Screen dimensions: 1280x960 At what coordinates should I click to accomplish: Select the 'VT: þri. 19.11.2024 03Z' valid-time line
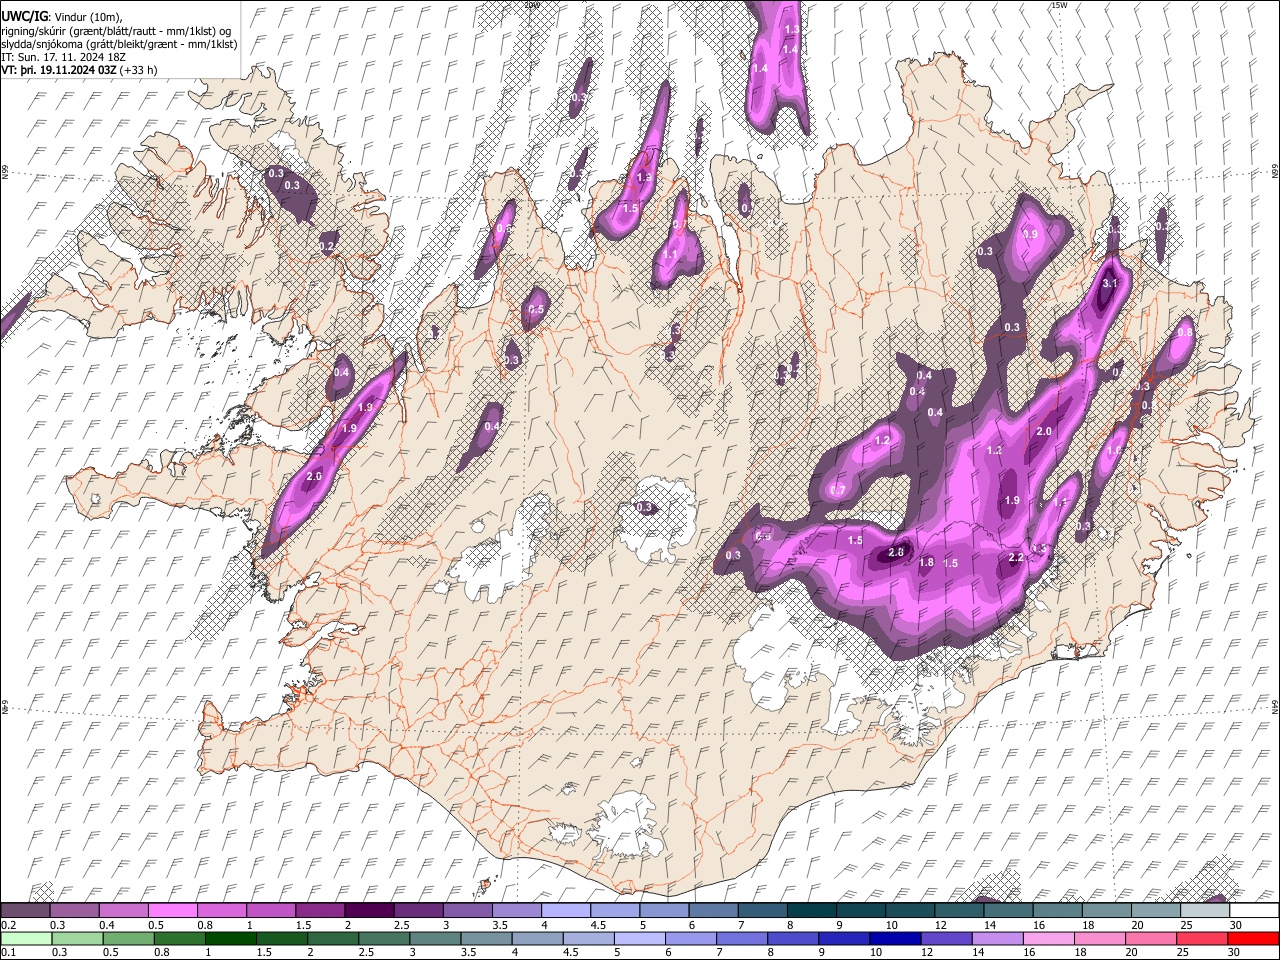[x=60, y=71]
